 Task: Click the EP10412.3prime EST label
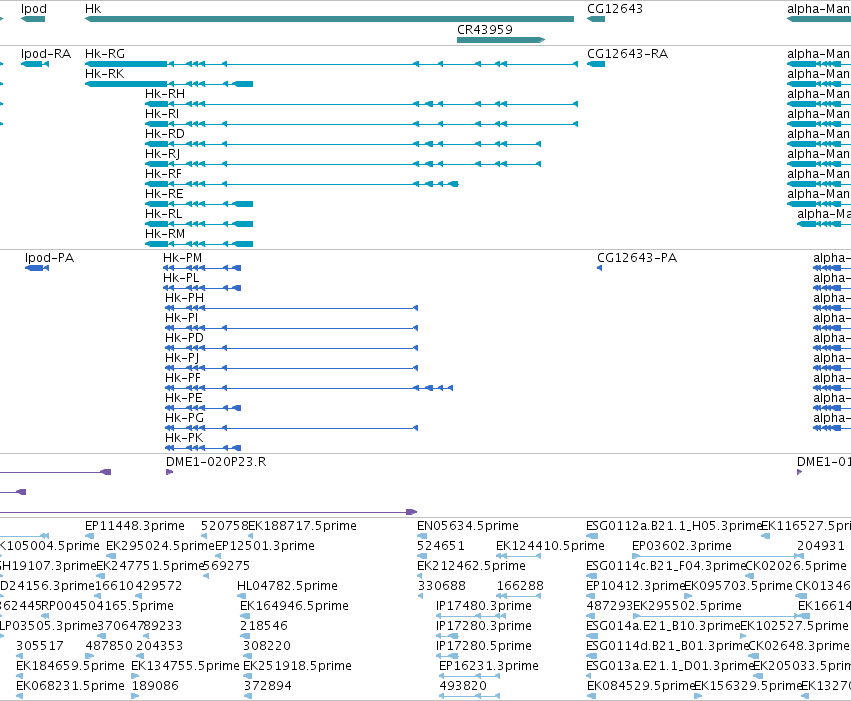[x=635, y=586]
